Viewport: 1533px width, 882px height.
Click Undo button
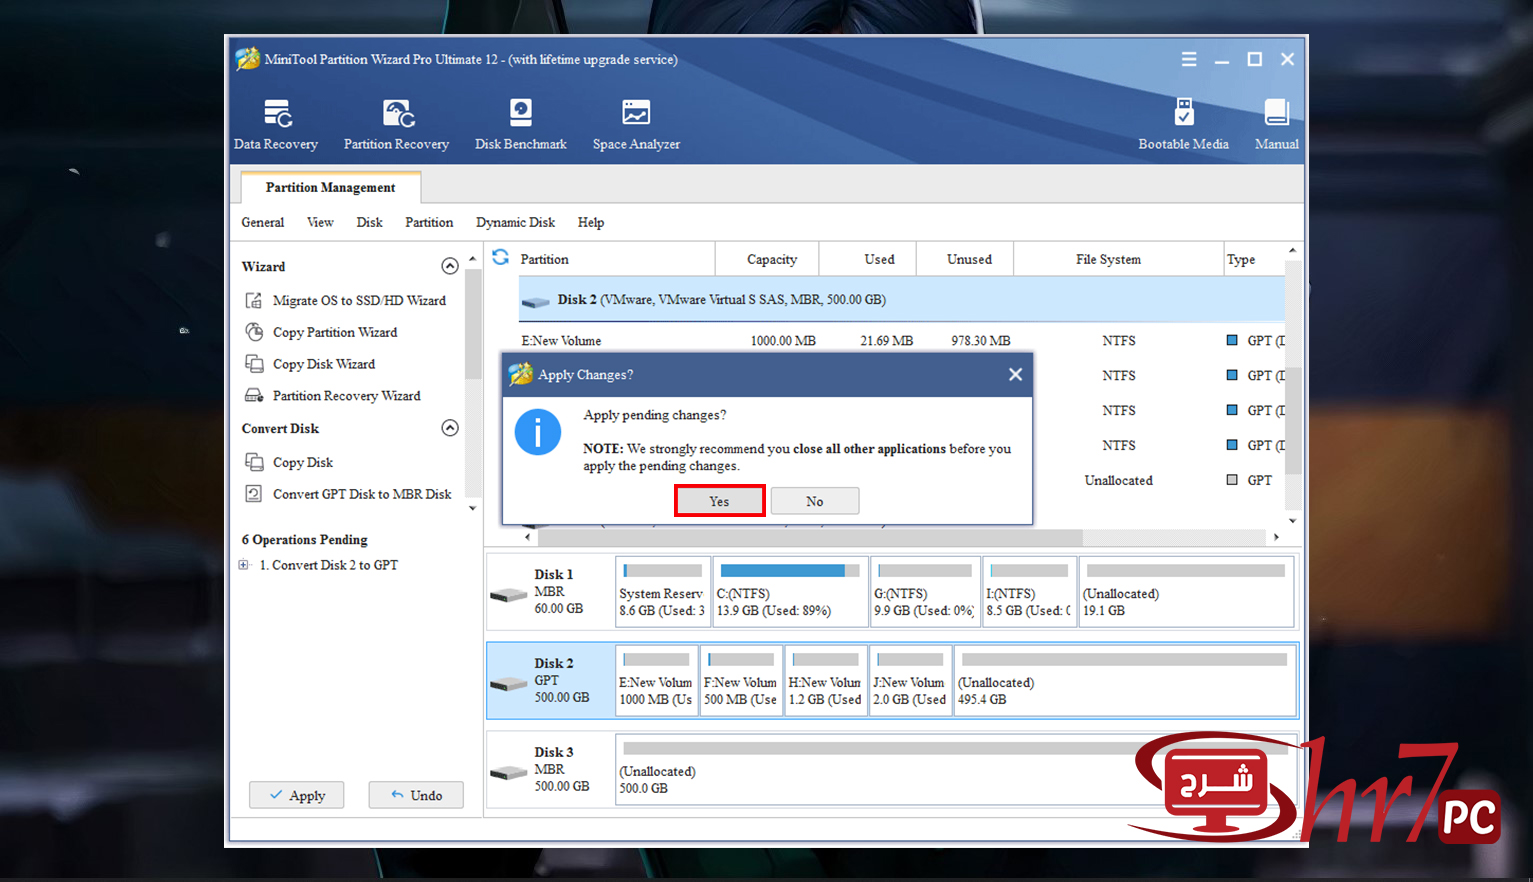(416, 795)
